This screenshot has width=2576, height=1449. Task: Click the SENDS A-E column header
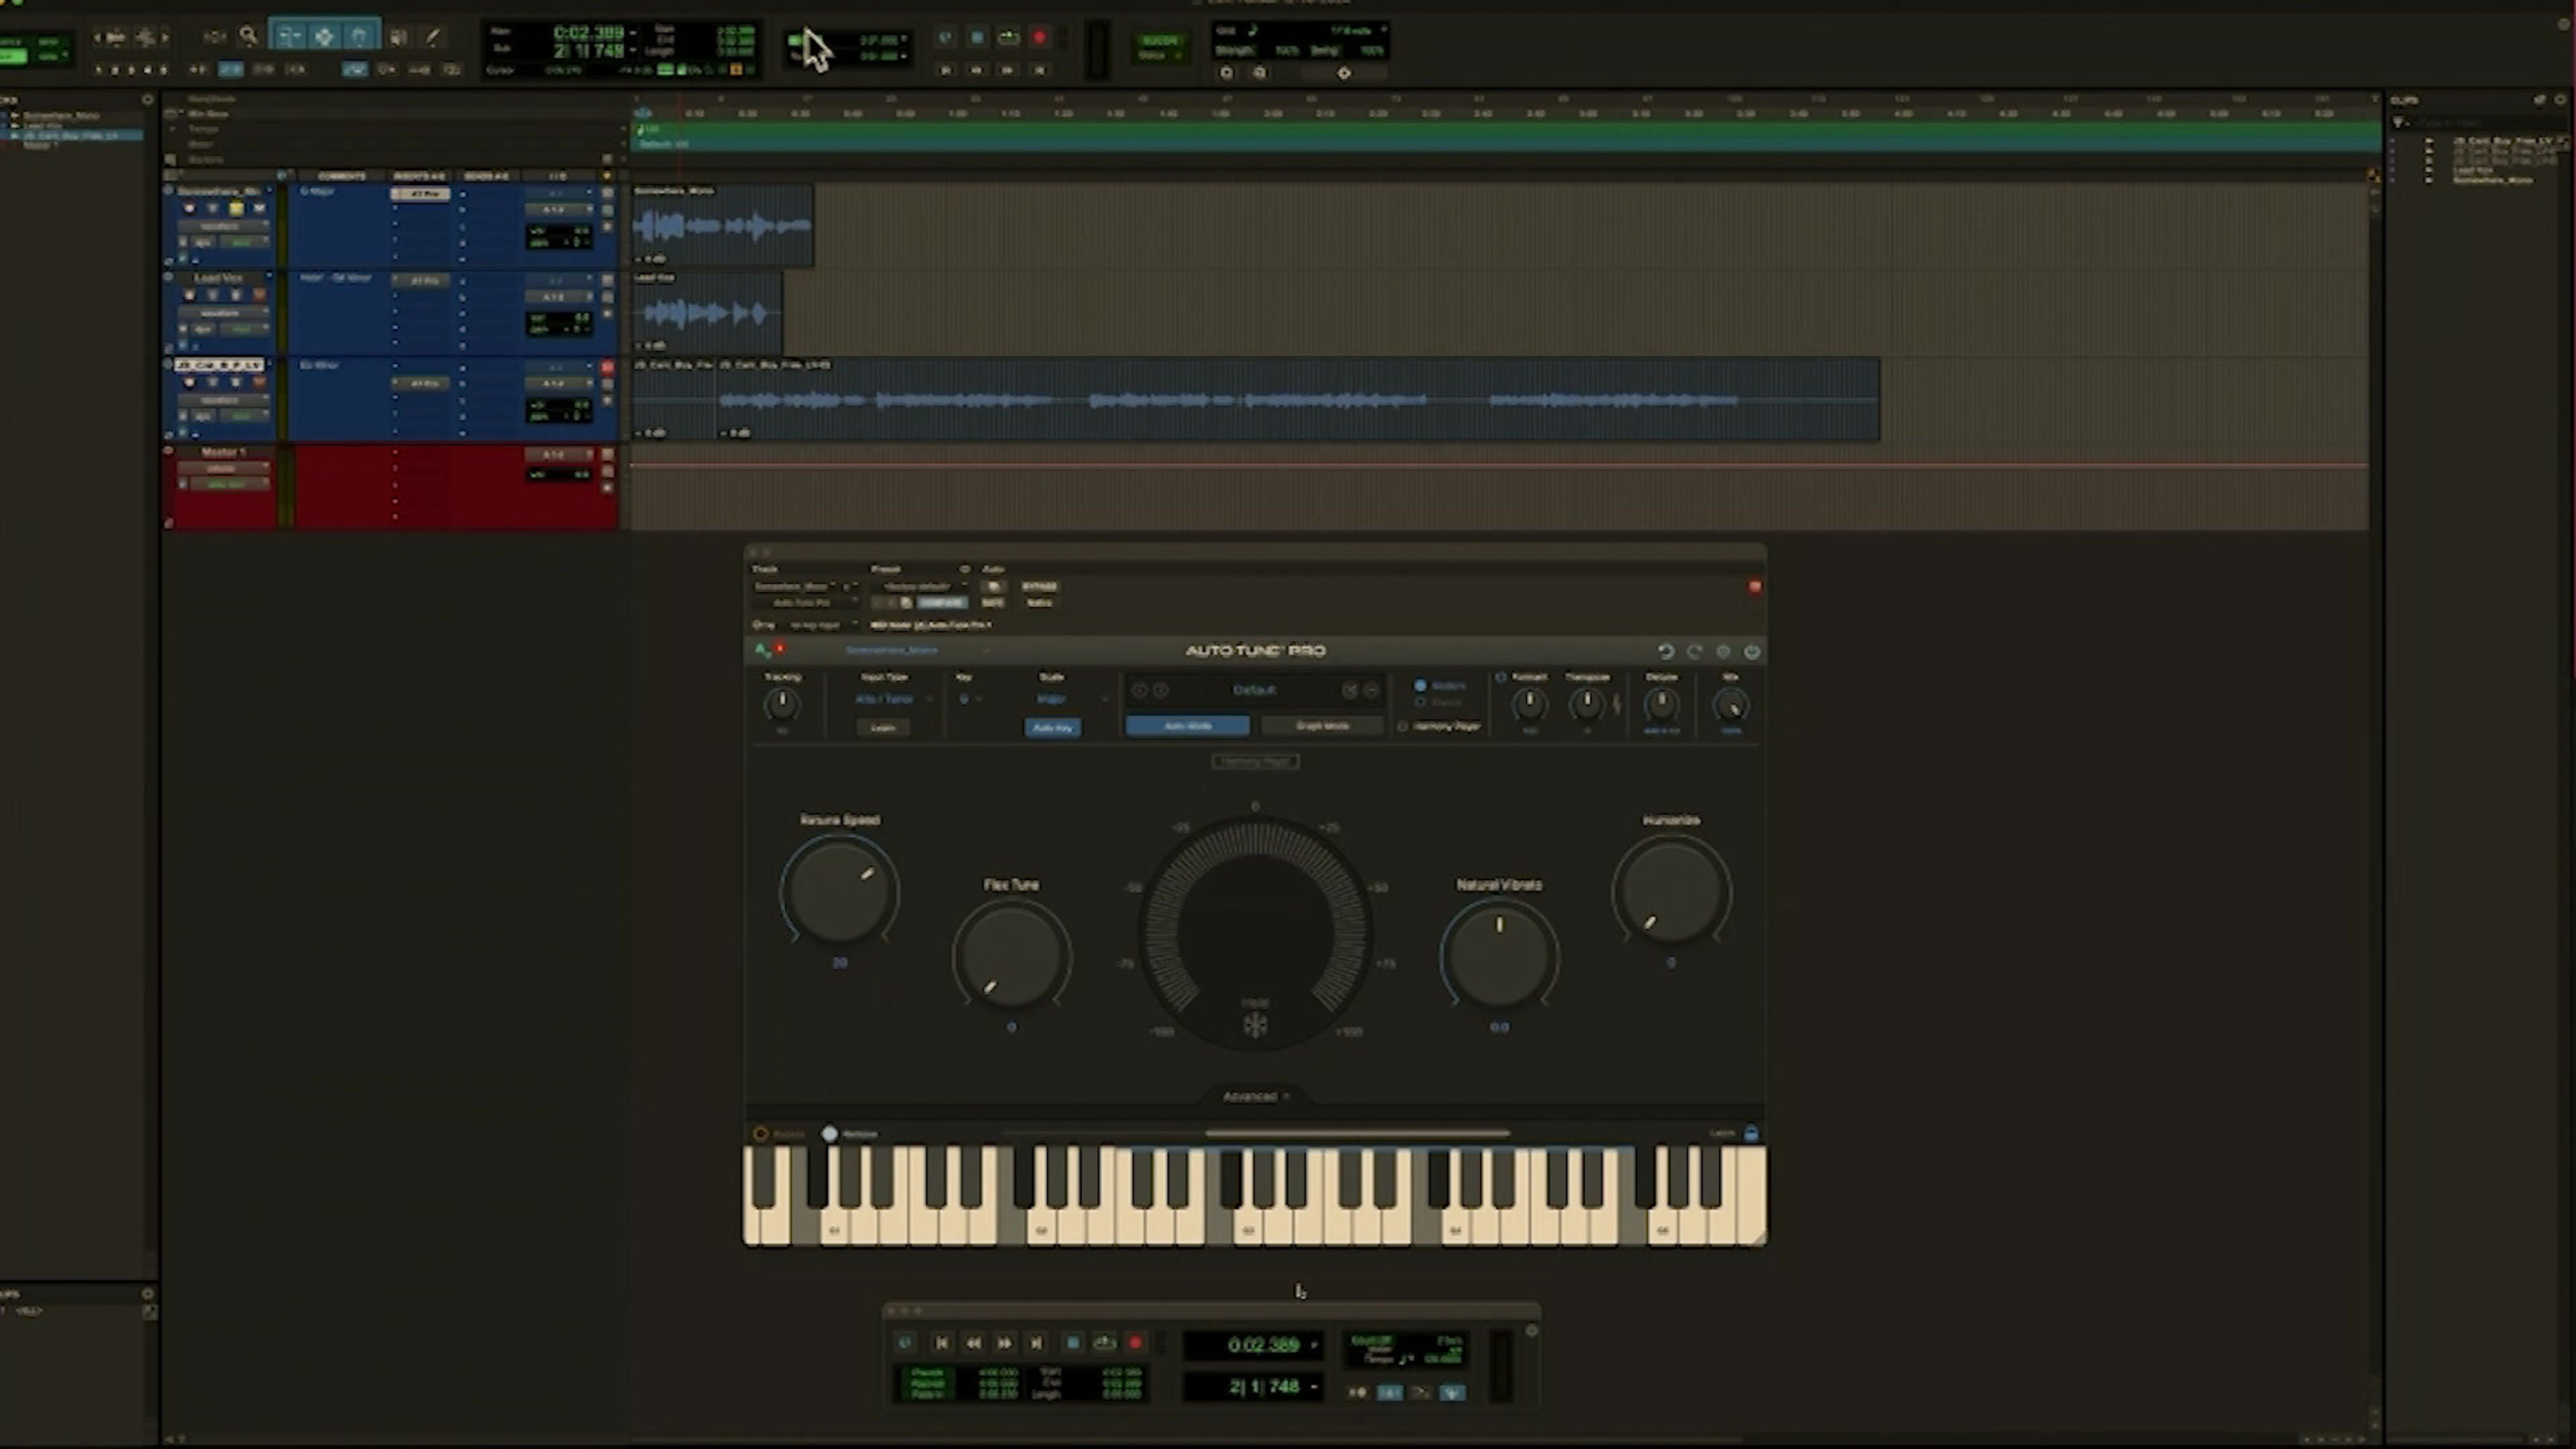coord(486,176)
